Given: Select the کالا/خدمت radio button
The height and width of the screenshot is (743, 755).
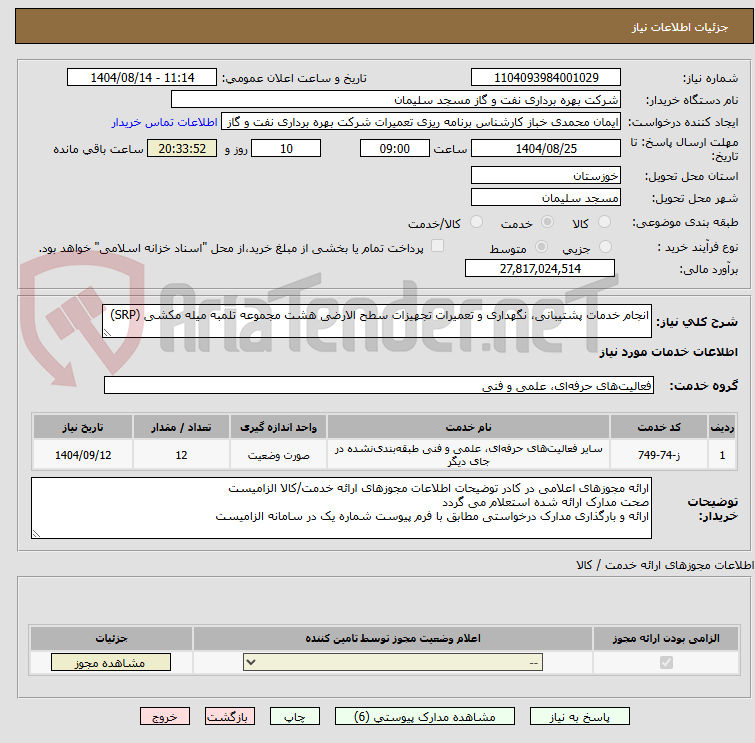Looking at the screenshot, I should coord(476,222).
